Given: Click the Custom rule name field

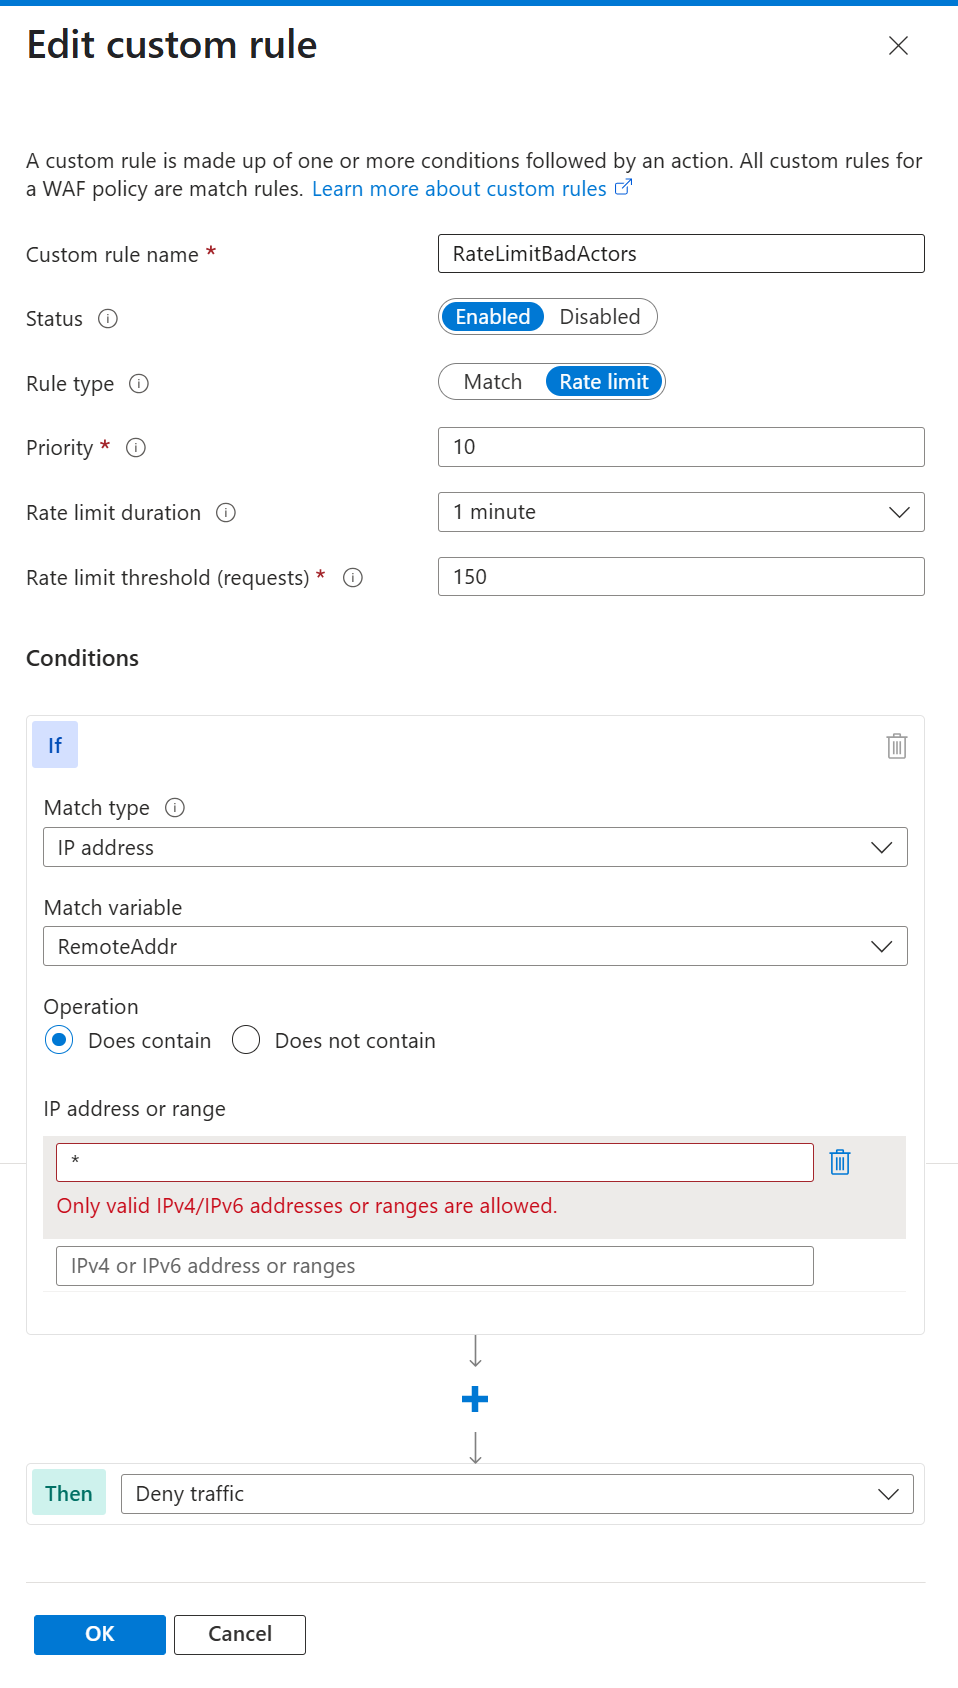Looking at the screenshot, I should (680, 254).
